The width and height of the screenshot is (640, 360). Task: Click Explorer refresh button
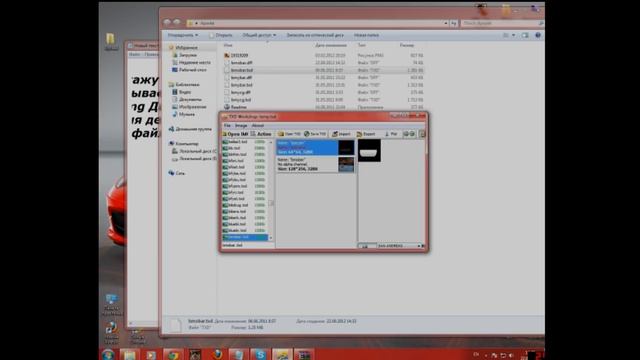click(x=454, y=23)
